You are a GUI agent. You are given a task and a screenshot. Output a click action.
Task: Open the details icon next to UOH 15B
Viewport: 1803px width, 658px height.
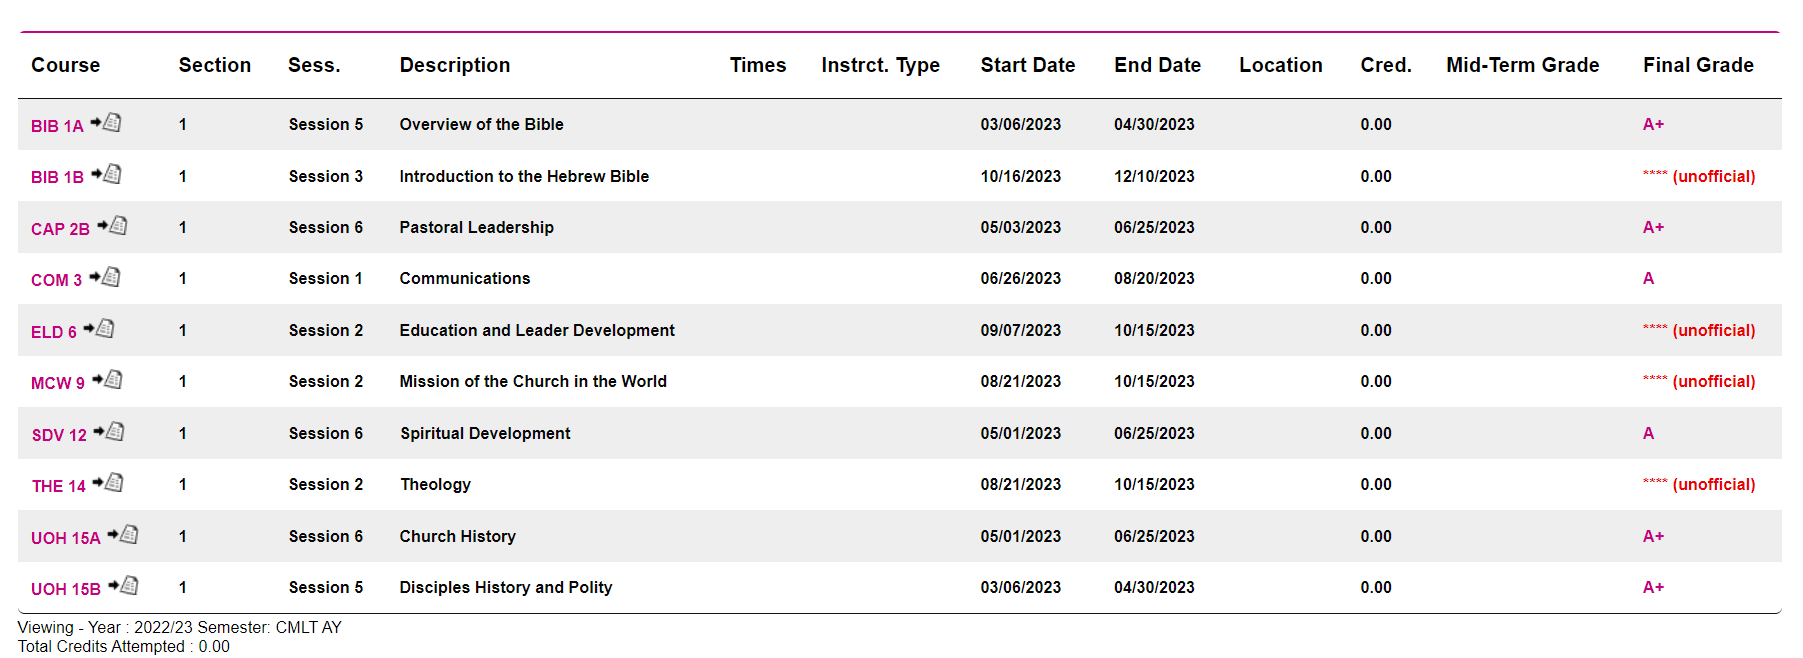124,586
